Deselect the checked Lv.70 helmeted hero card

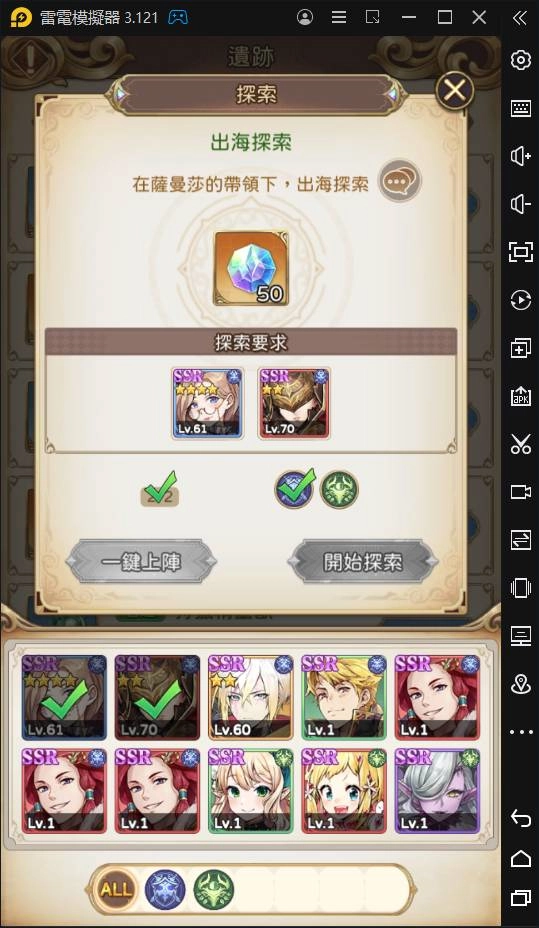157,697
